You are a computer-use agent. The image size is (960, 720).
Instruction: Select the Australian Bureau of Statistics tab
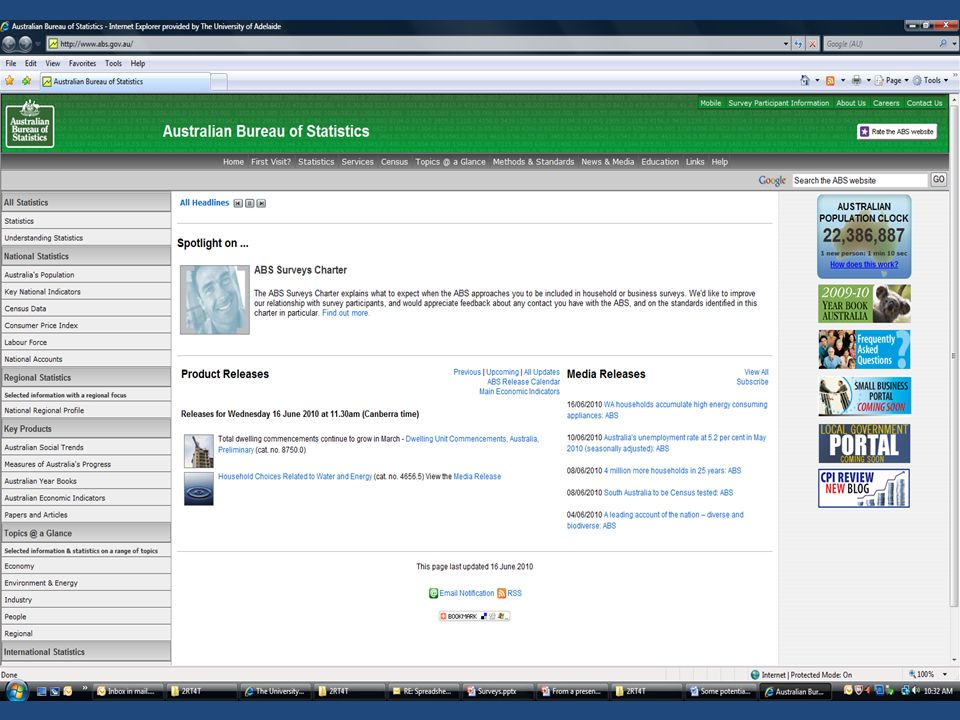[126, 81]
